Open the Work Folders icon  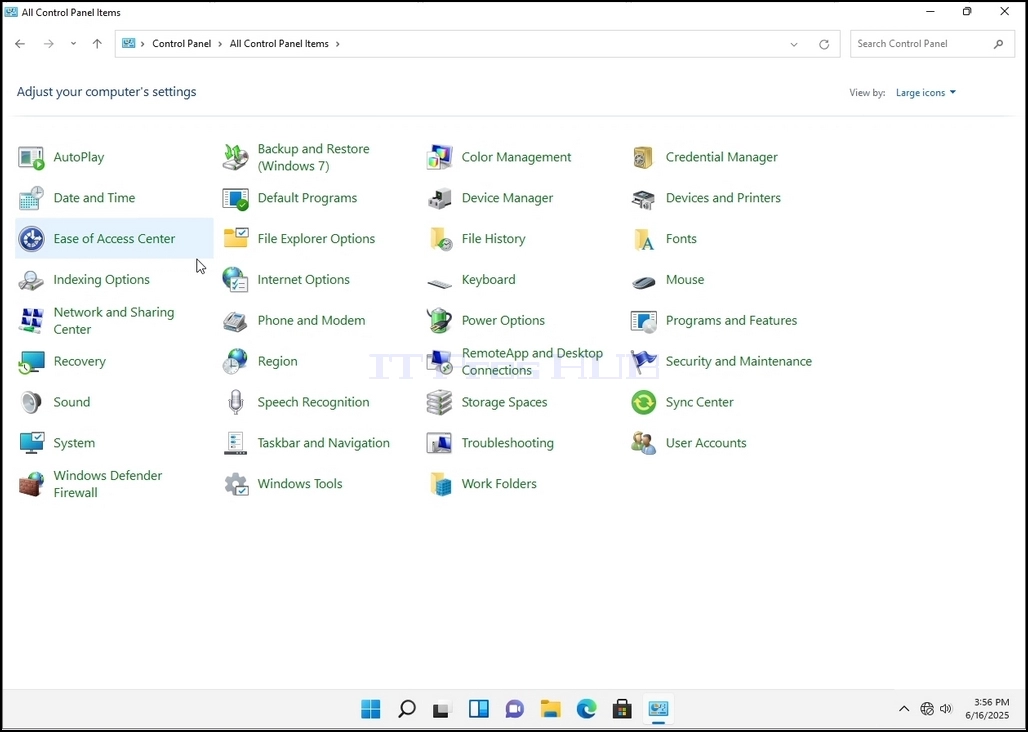[440, 484]
